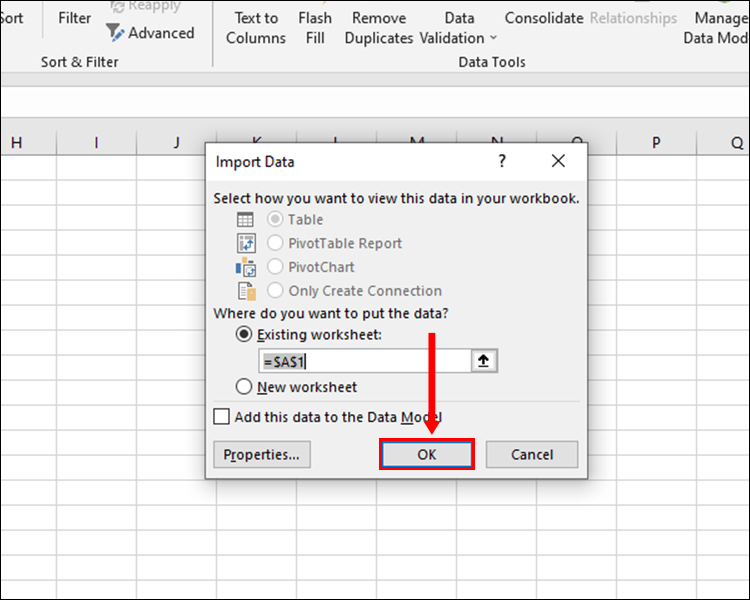This screenshot has width=750, height=600.
Task: Click the Only Create Connection icon
Action: 246,291
